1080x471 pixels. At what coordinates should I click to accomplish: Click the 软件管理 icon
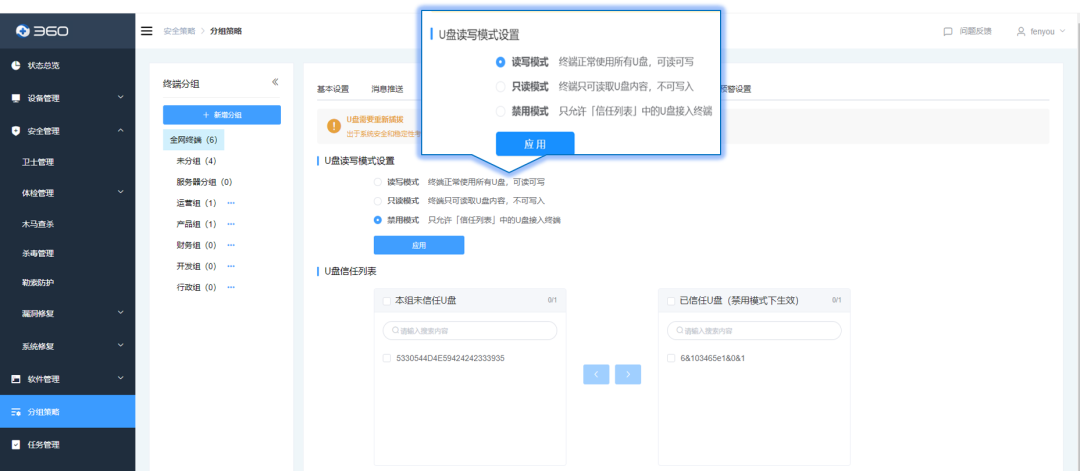click(x=16, y=379)
